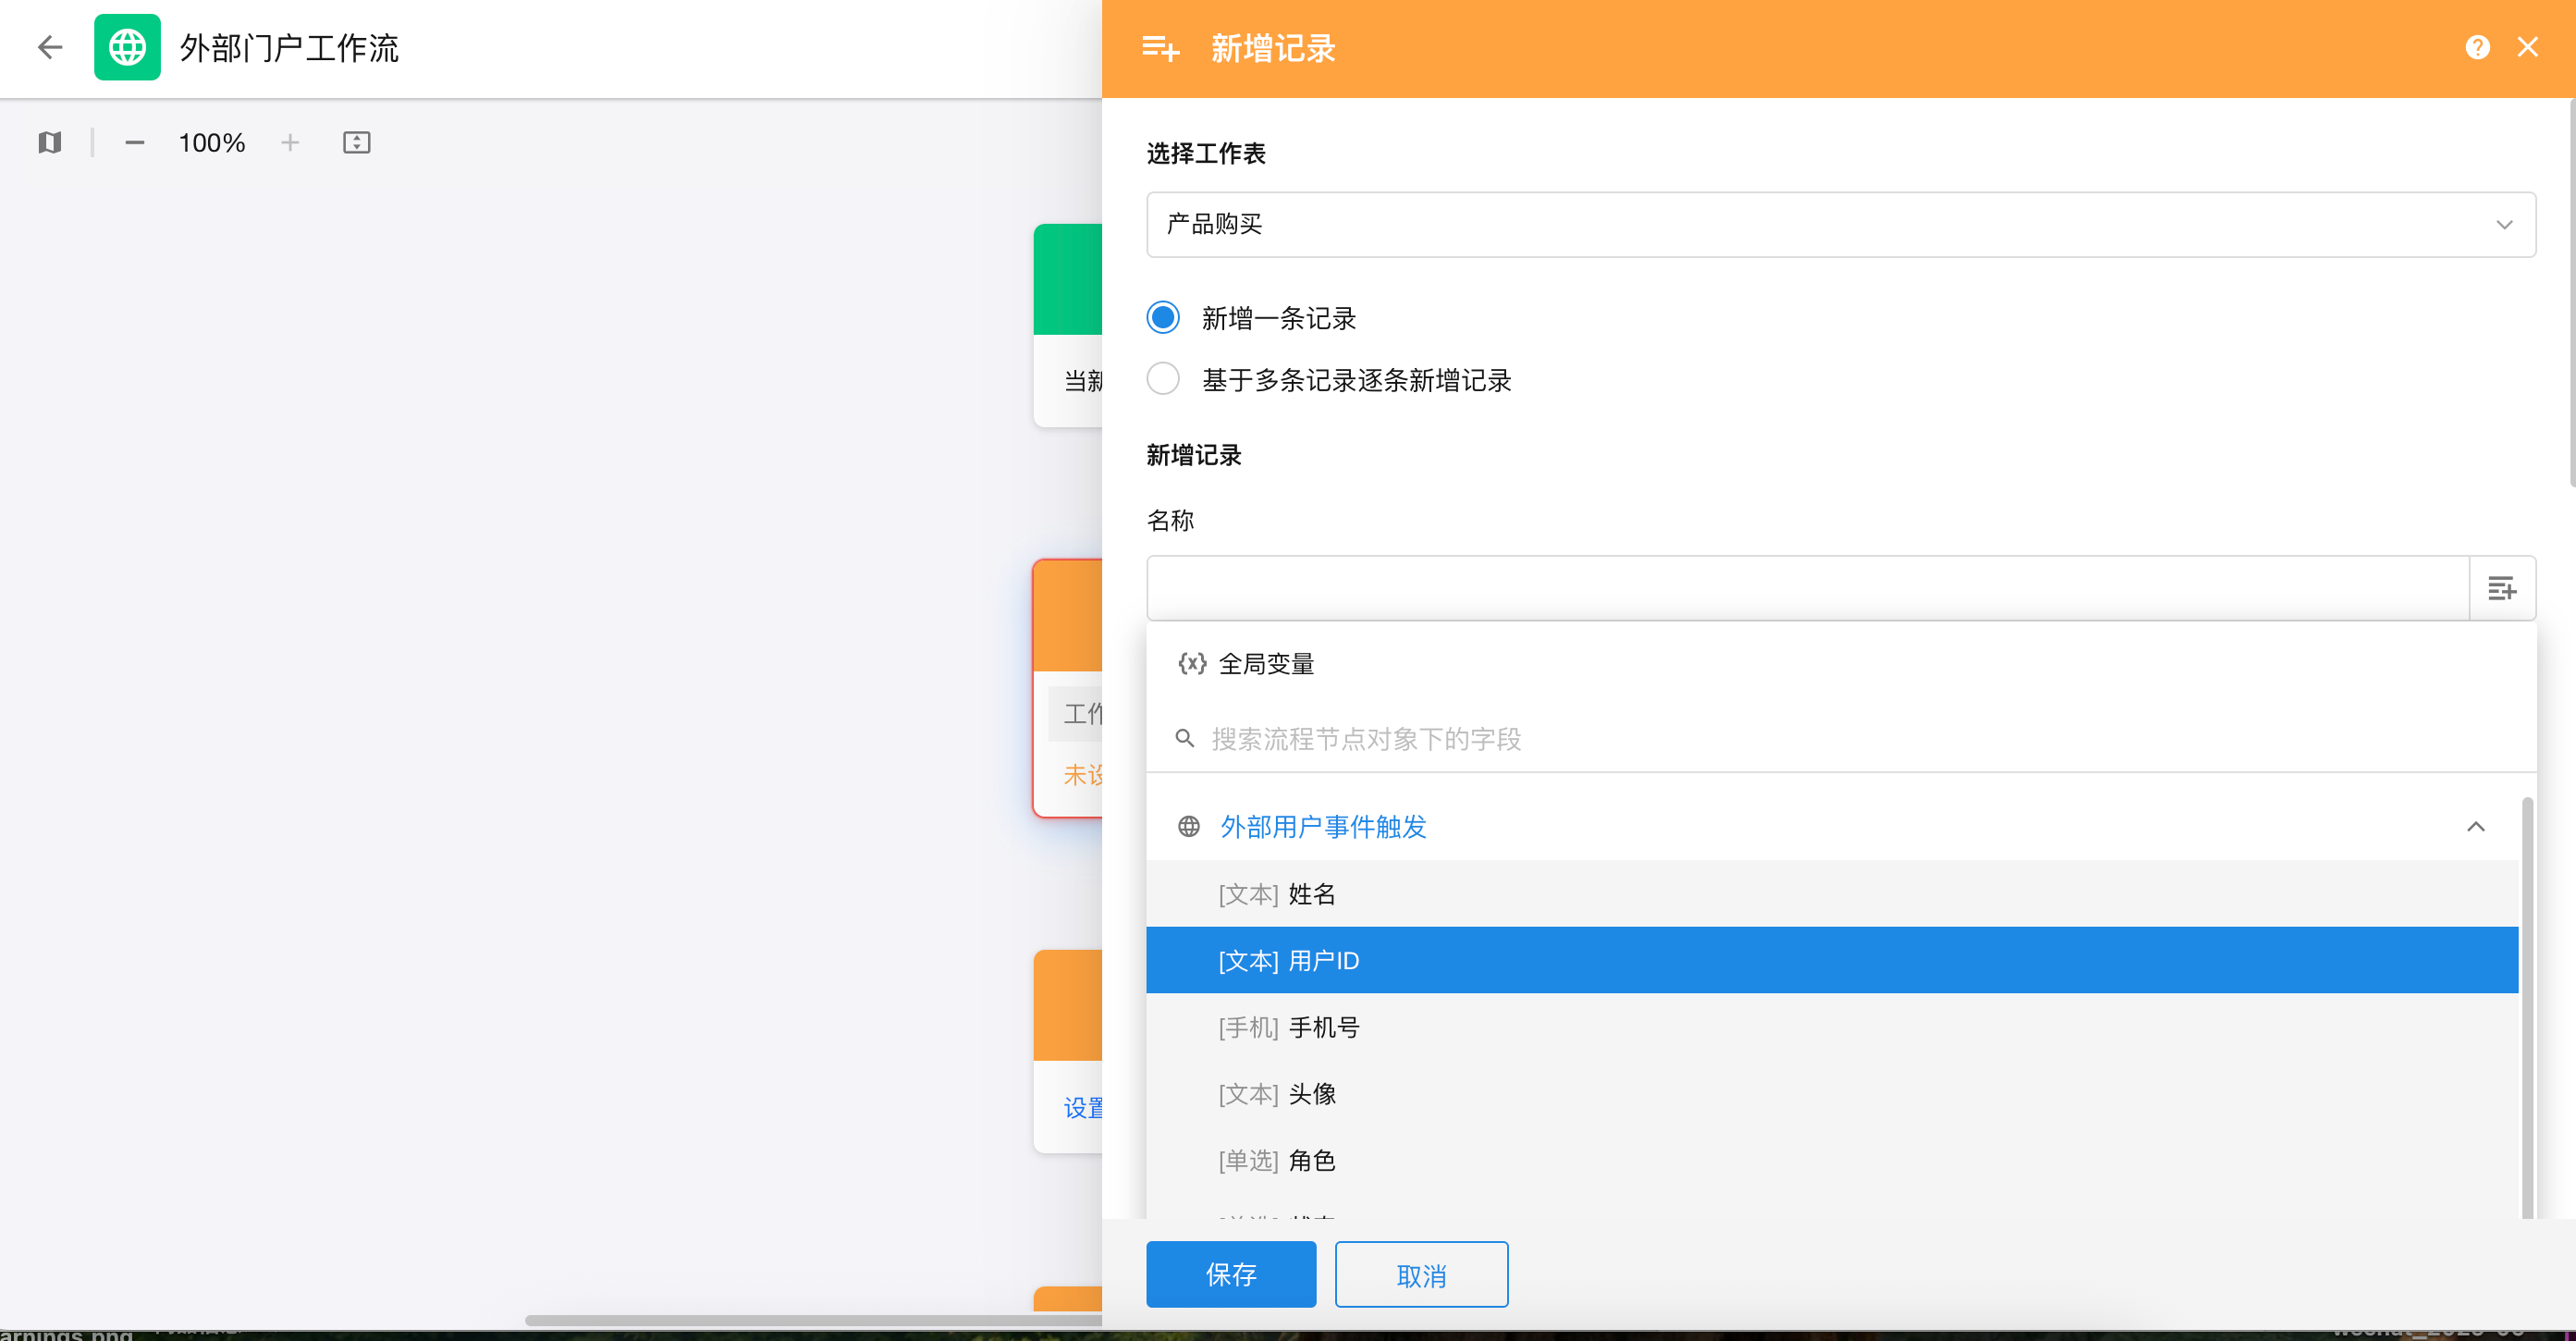
Task: Collapse the 外部用户事件触发 section
Action: [2475, 826]
